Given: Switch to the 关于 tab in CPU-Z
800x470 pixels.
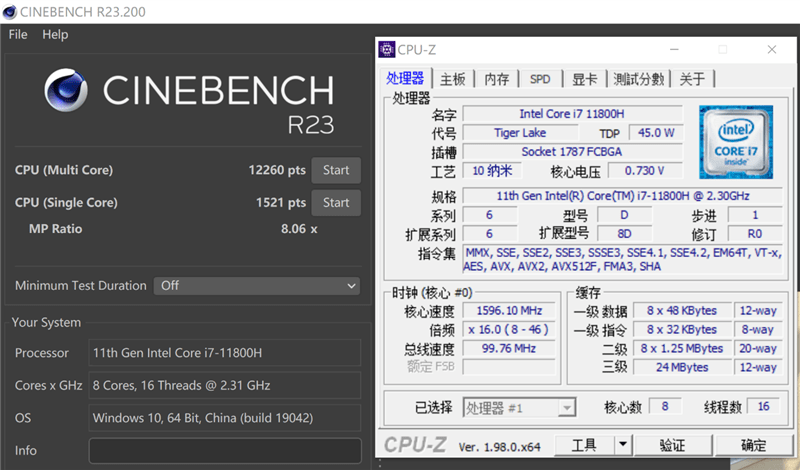Looking at the screenshot, I should pos(692,79).
